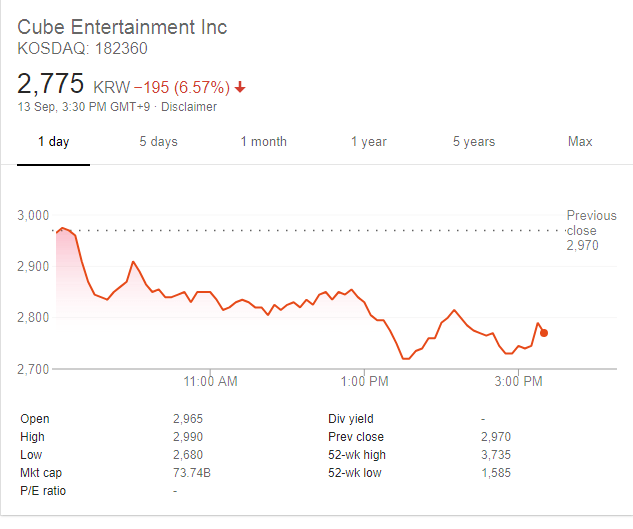Switch to the 1 year tab
Screen dimensions: 633x529
point(369,142)
